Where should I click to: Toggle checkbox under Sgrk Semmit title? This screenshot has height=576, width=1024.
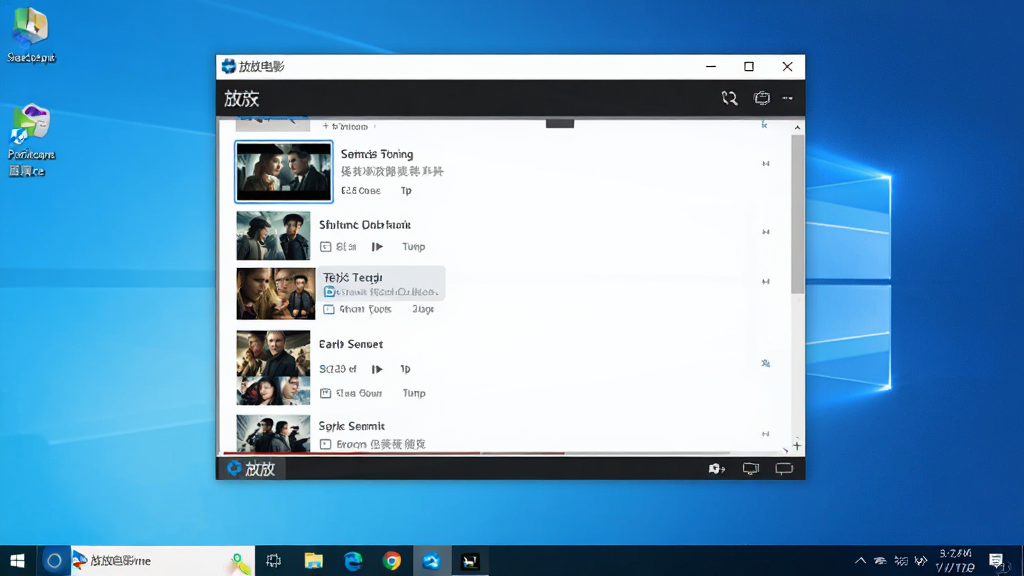pyautogui.click(x=325, y=444)
